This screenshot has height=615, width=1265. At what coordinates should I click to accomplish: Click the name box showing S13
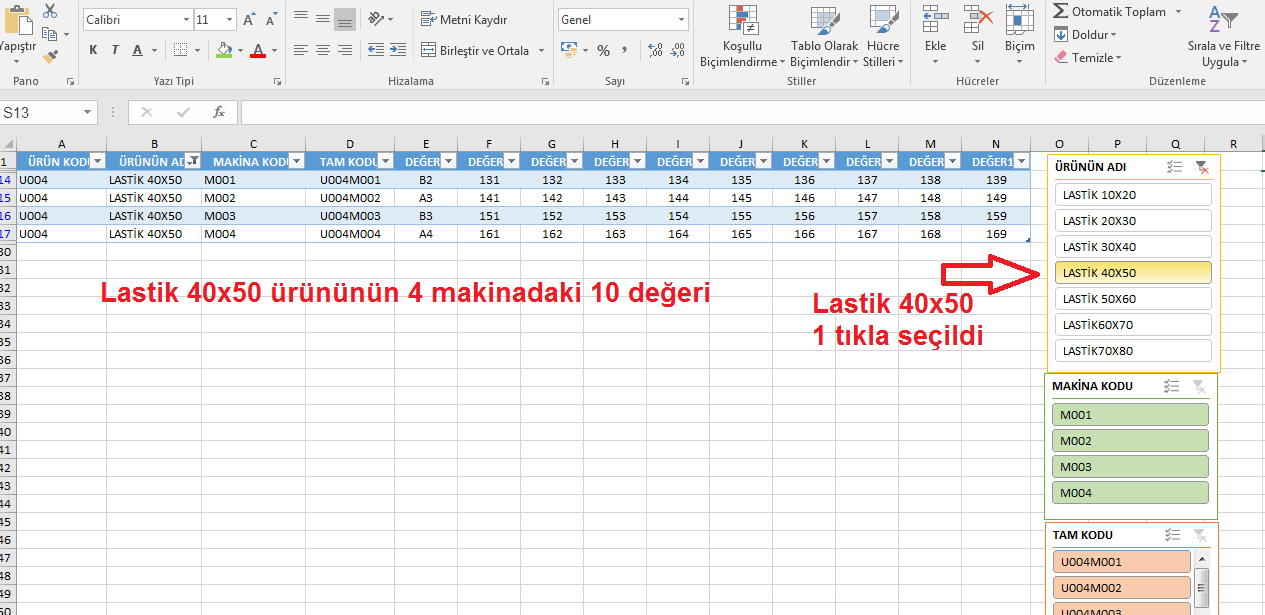click(40, 113)
